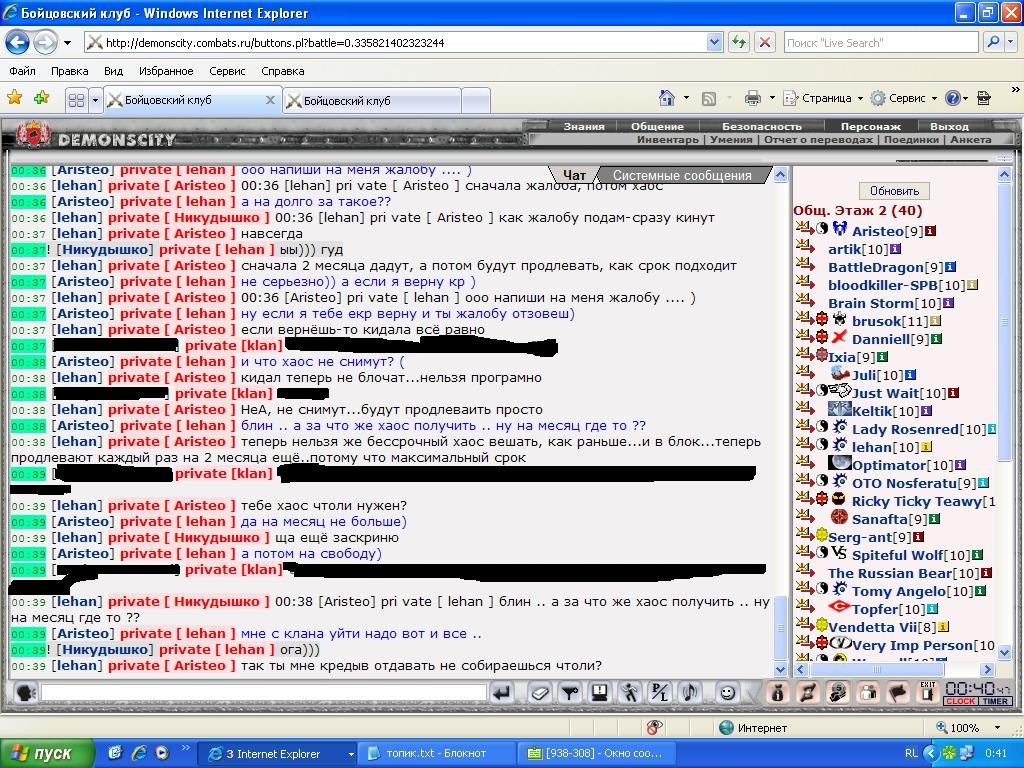Switch to Системные сообщения tab

point(682,175)
